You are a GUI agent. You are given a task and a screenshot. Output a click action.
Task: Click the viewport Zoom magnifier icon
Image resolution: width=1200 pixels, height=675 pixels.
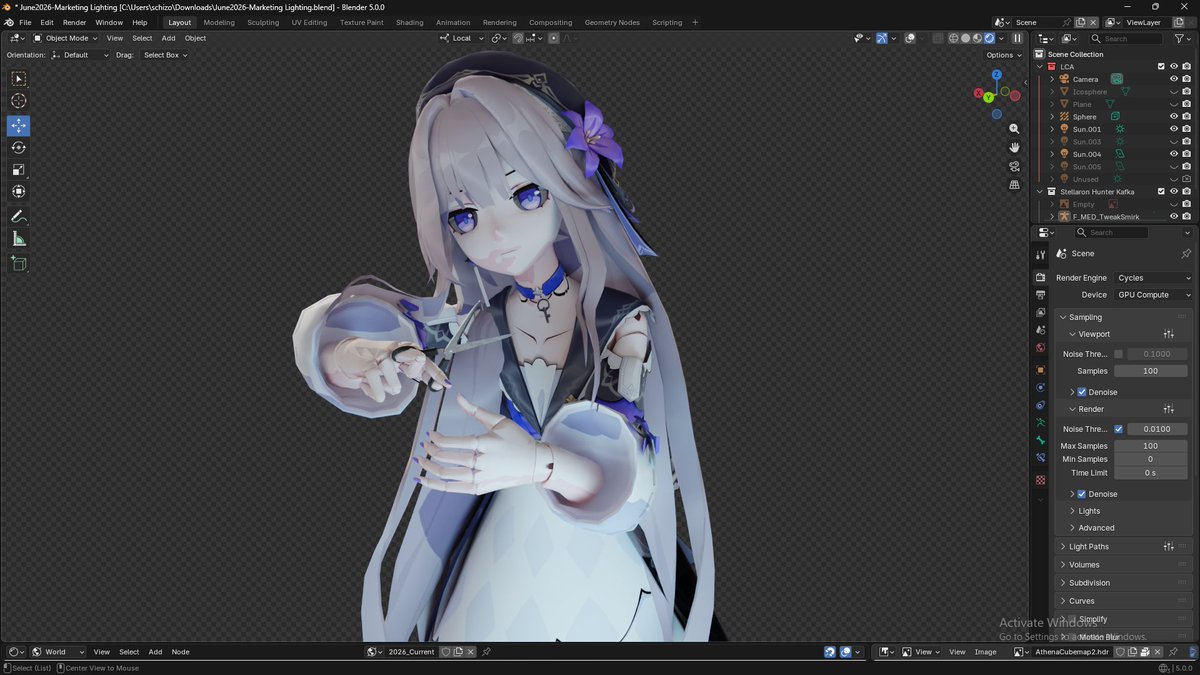(1014, 129)
